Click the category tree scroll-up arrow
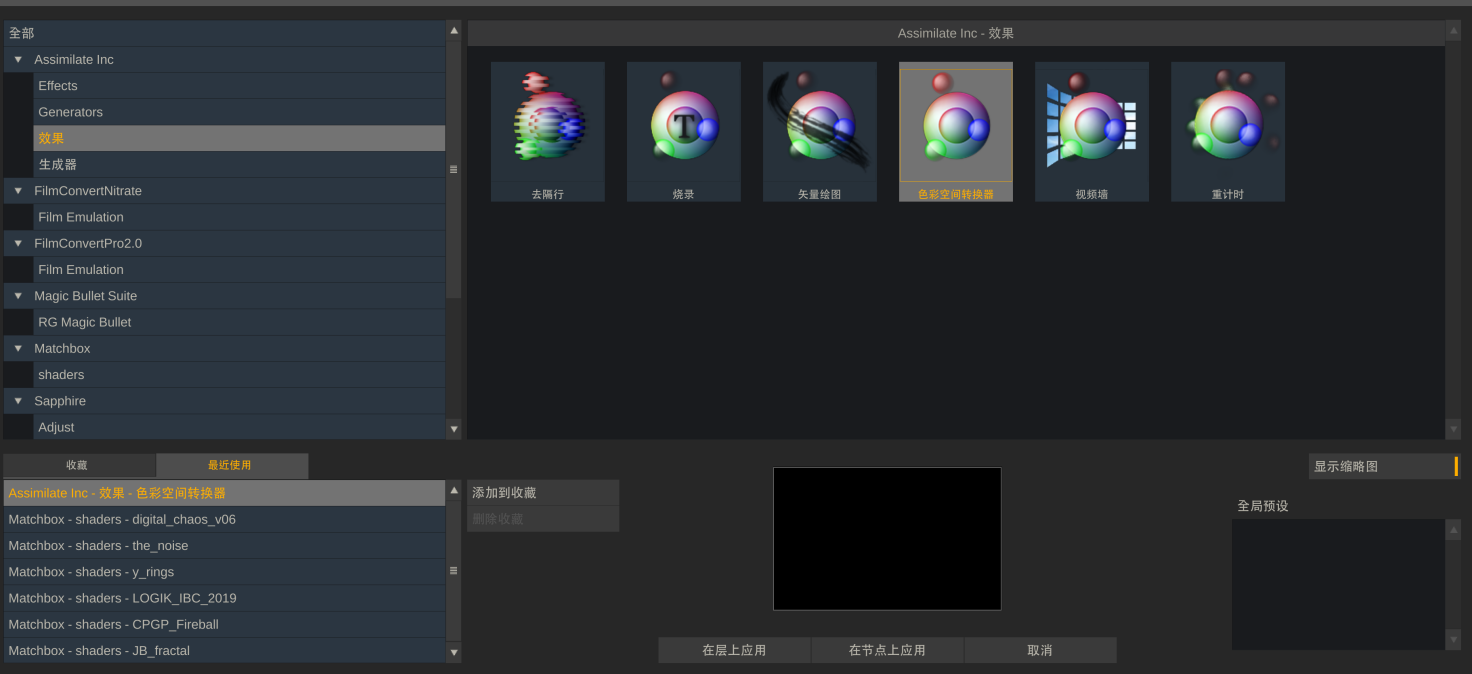The height and width of the screenshot is (674, 1472). pos(454,31)
